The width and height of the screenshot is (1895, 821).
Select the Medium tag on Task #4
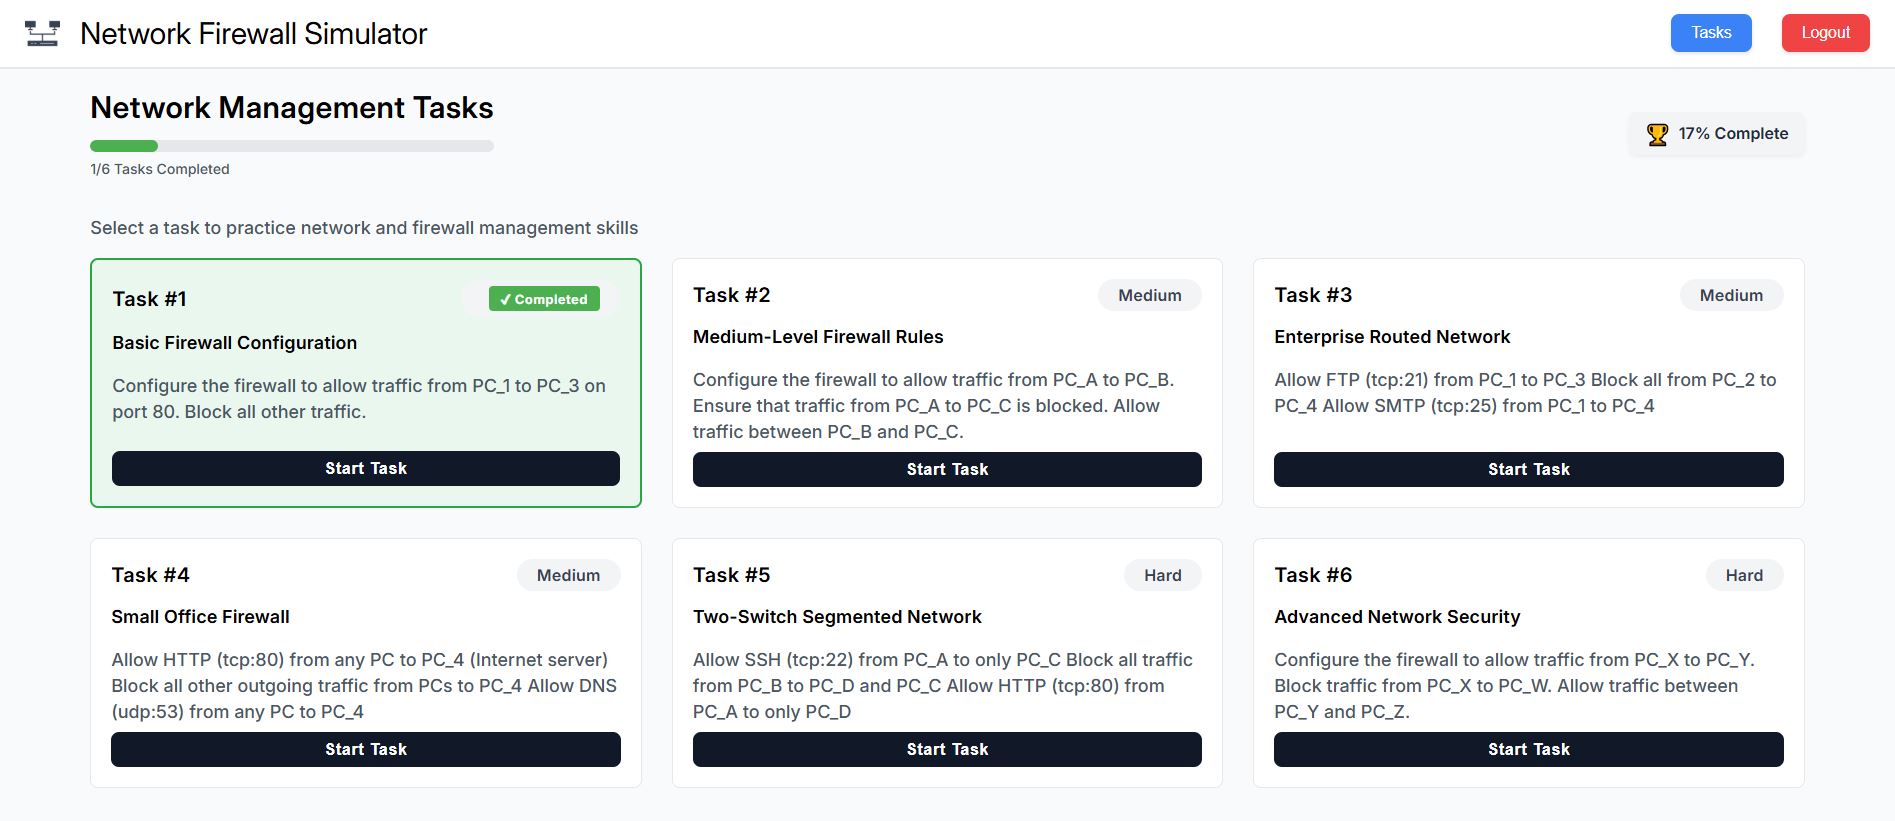click(x=568, y=576)
